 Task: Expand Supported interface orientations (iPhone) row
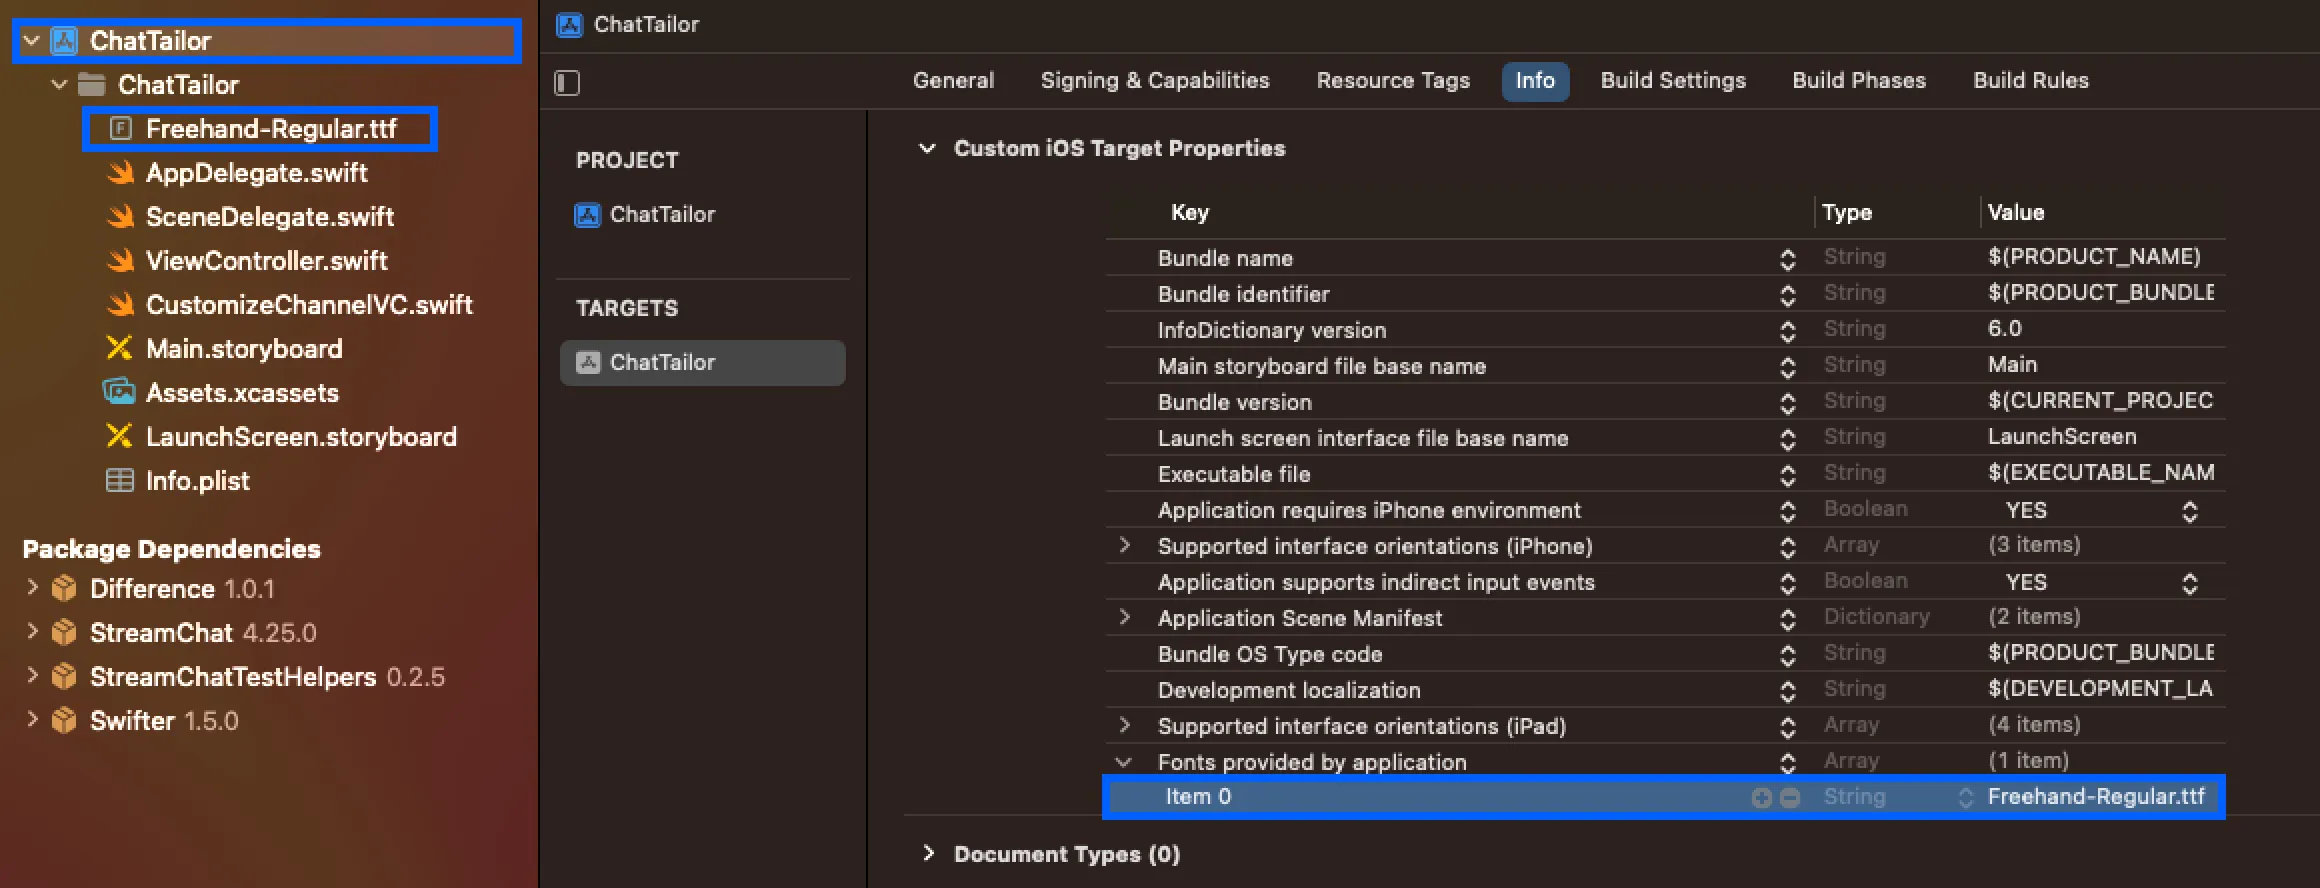(x=1124, y=545)
